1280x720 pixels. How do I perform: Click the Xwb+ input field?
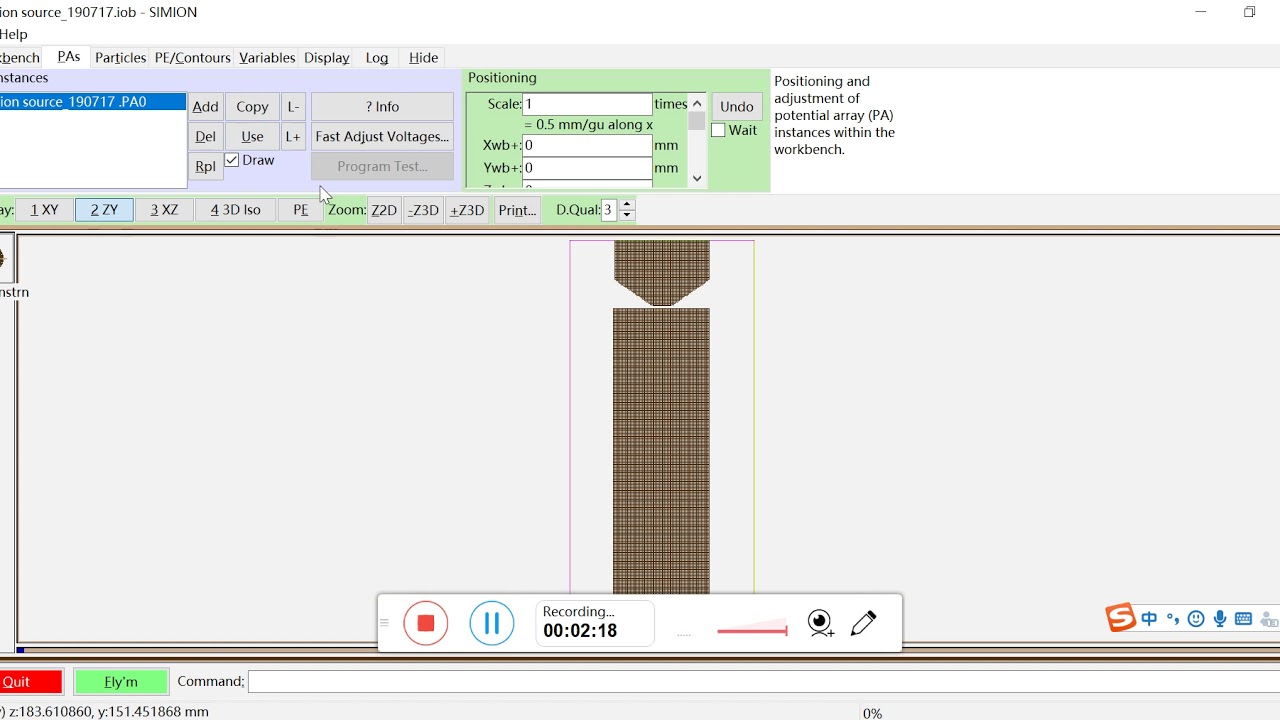[x=587, y=146]
